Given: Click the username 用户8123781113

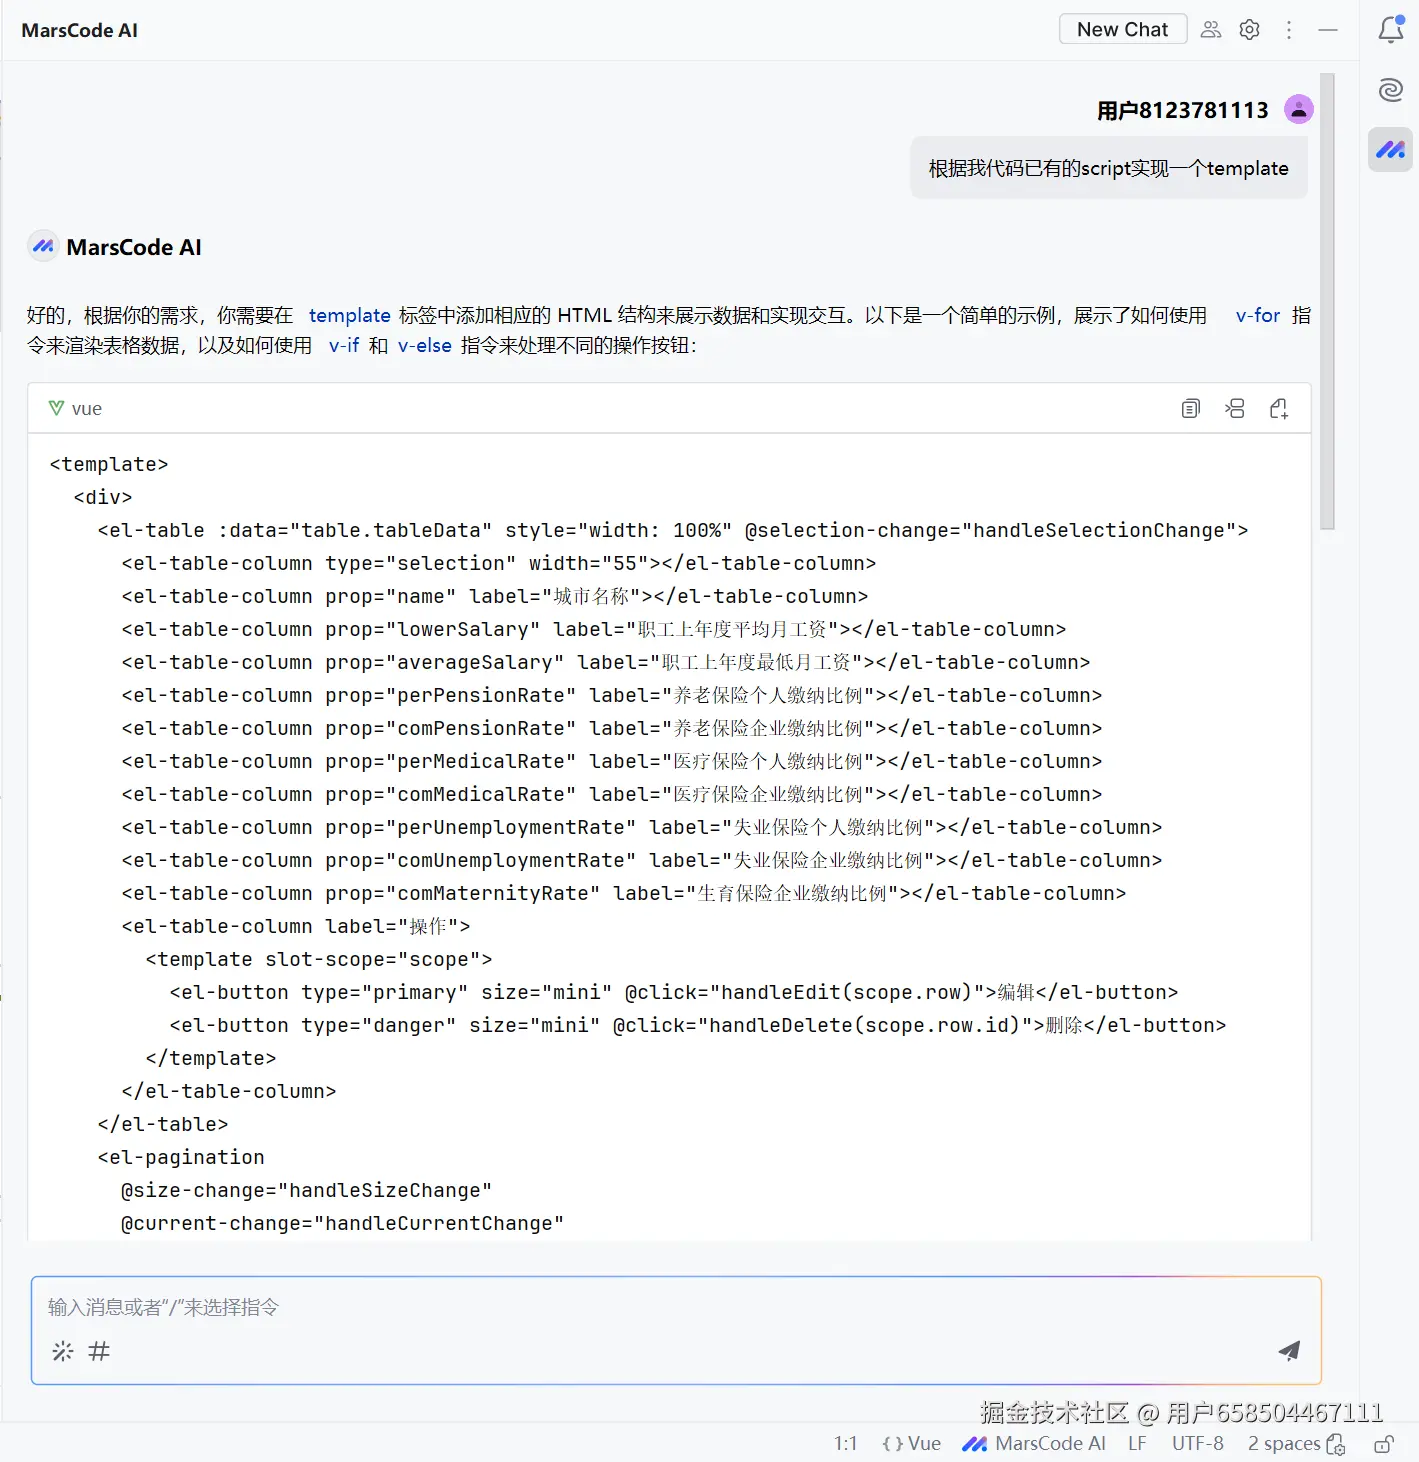Looking at the screenshot, I should point(1182,110).
